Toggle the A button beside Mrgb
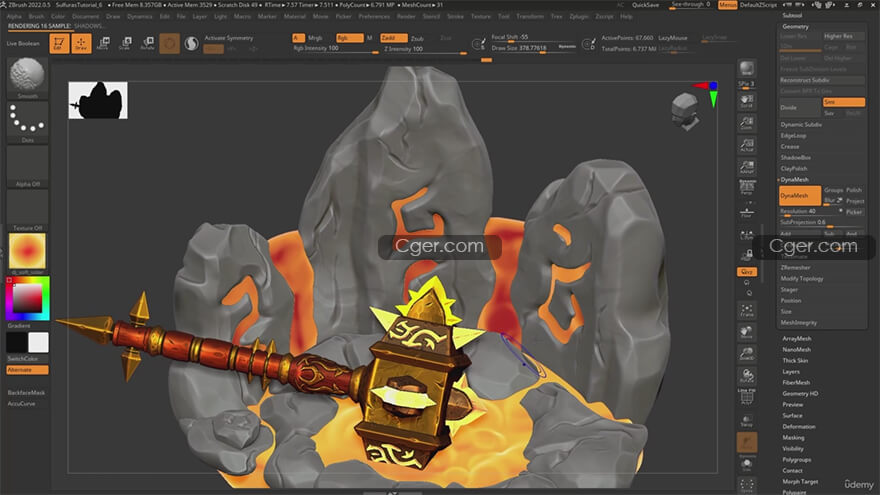Screen dimensions: 880x495 298,38
